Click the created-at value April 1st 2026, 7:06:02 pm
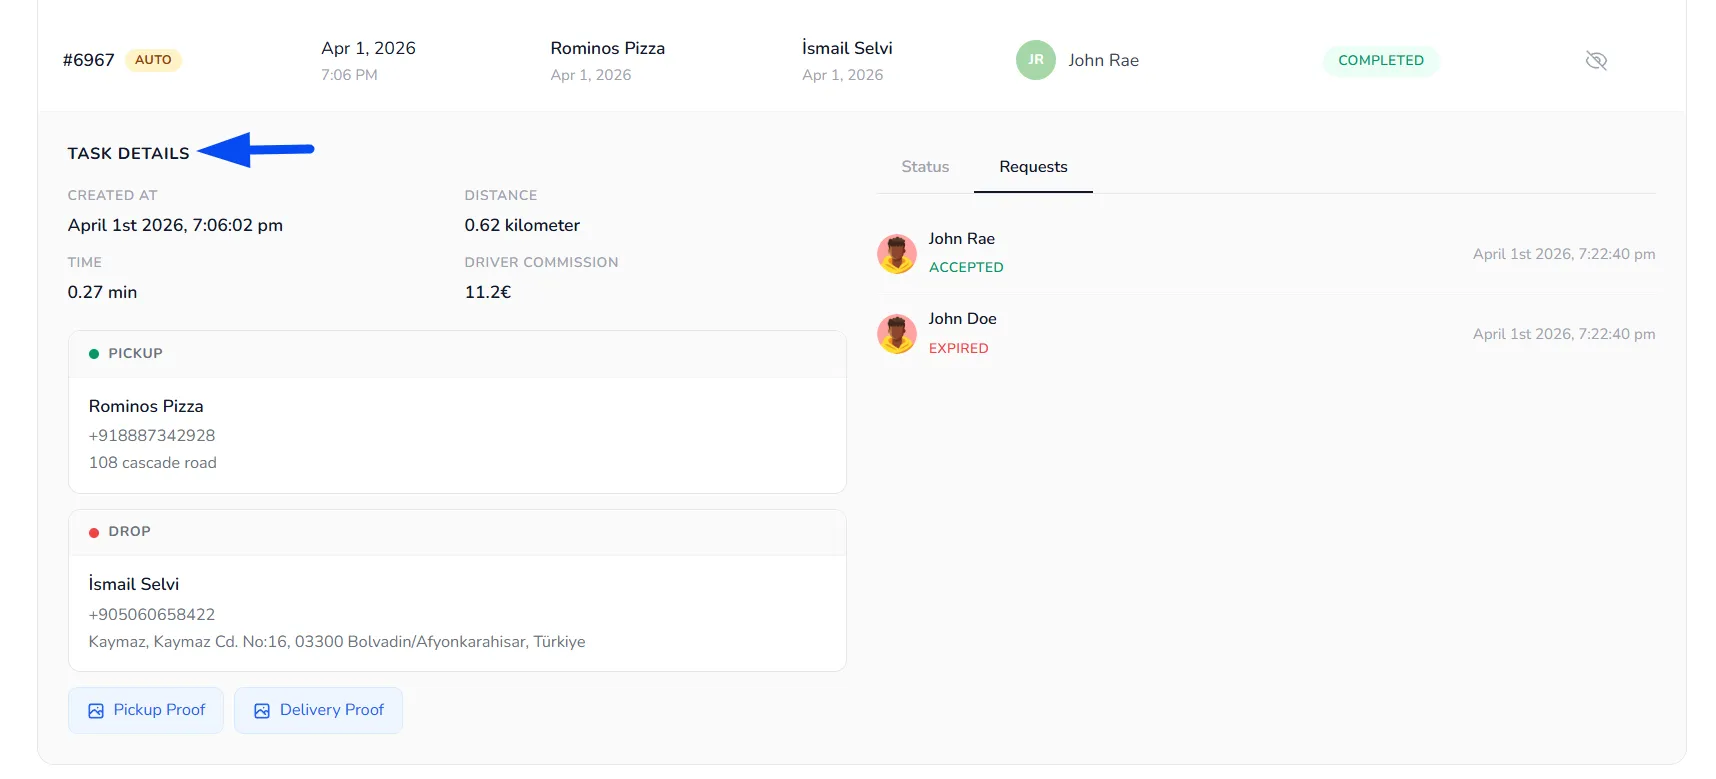Viewport: 1716px width, 779px height. (175, 225)
